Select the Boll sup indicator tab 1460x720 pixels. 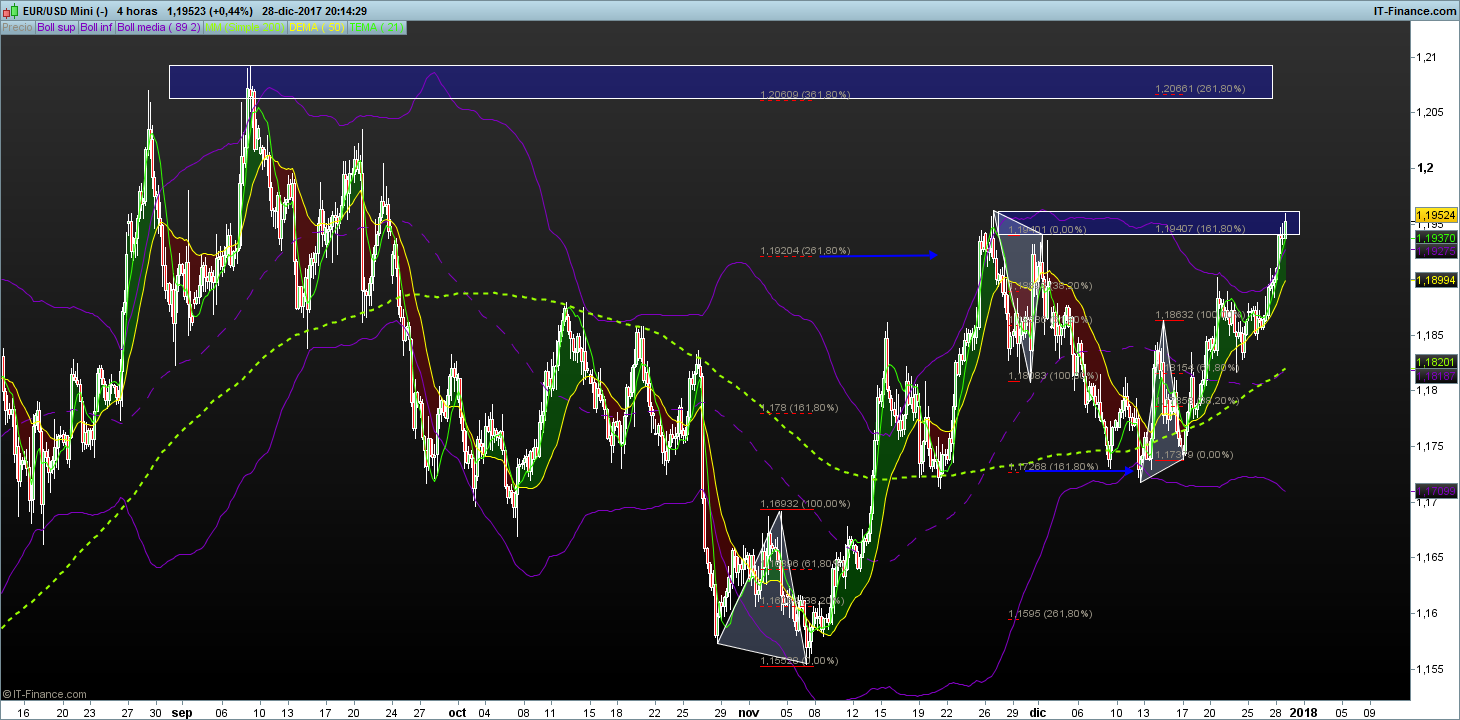pos(56,27)
